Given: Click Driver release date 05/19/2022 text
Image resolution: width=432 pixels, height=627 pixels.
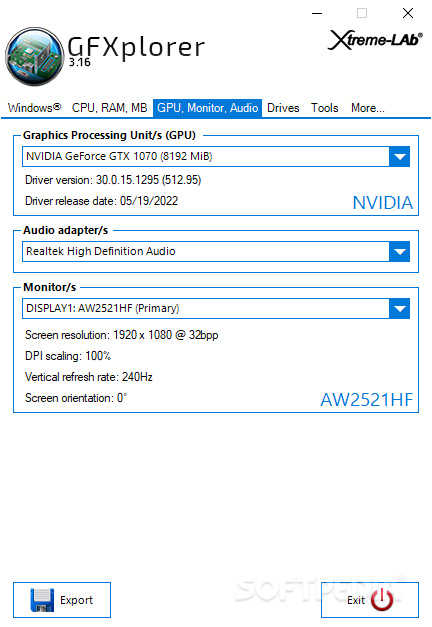Looking at the screenshot, I should point(102,201).
